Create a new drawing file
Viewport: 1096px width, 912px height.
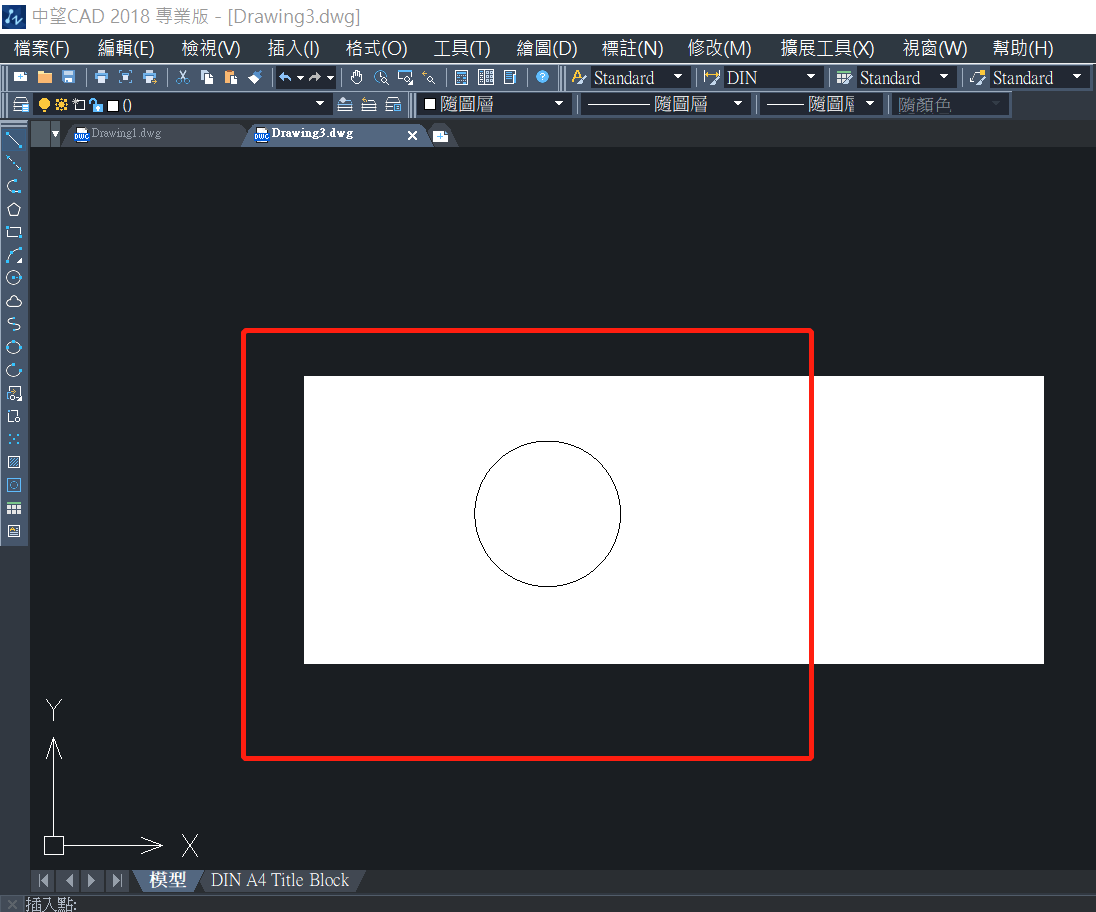(20, 77)
